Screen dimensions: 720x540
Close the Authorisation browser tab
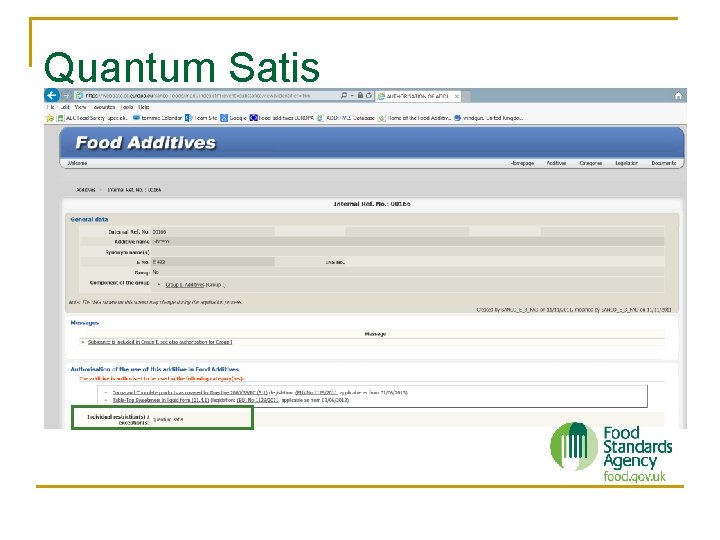456,96
